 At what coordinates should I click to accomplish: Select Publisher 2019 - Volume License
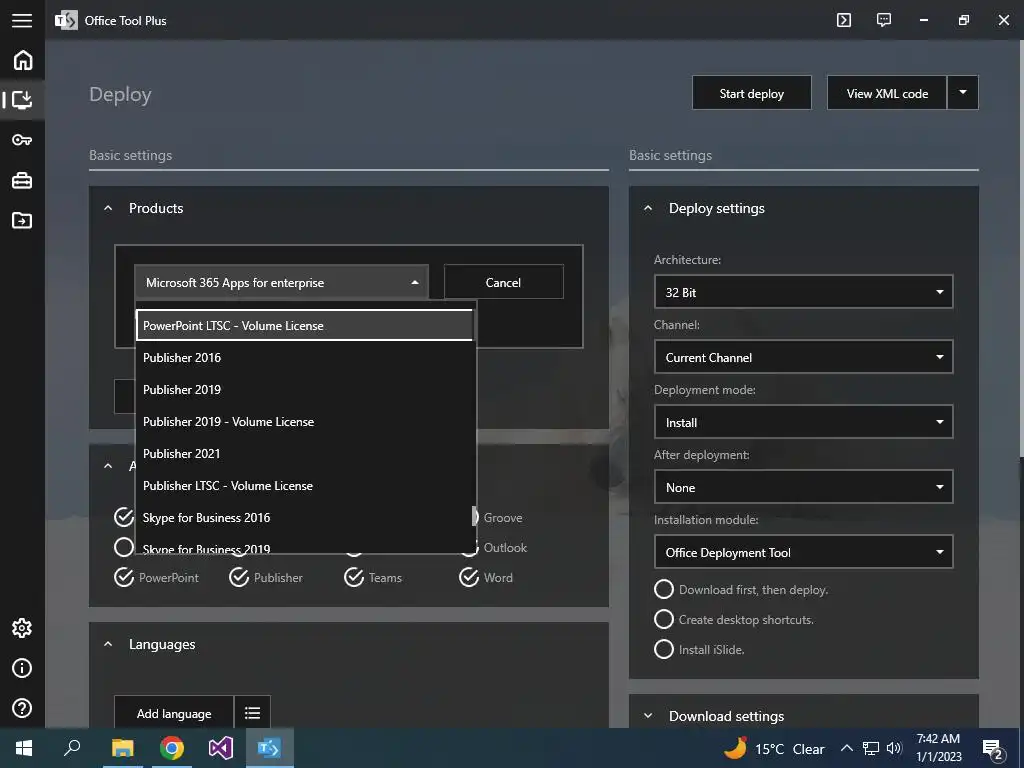click(304, 421)
